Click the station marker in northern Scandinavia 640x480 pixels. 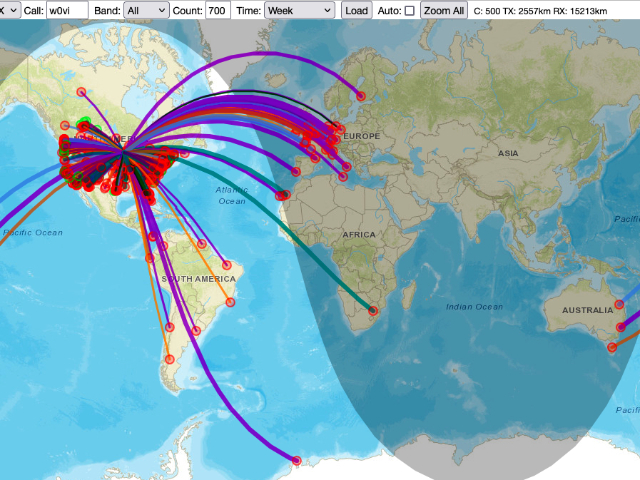click(360, 96)
